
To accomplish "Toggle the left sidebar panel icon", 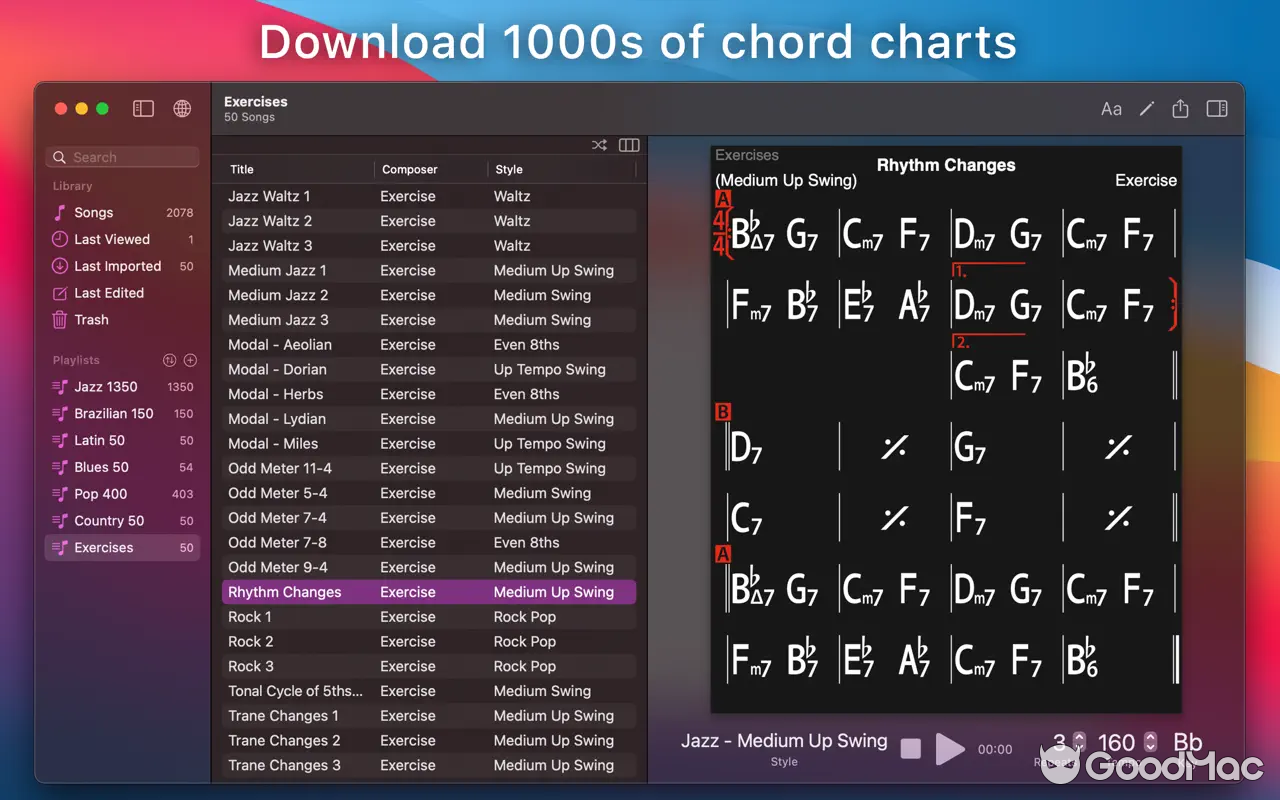I will point(143,109).
